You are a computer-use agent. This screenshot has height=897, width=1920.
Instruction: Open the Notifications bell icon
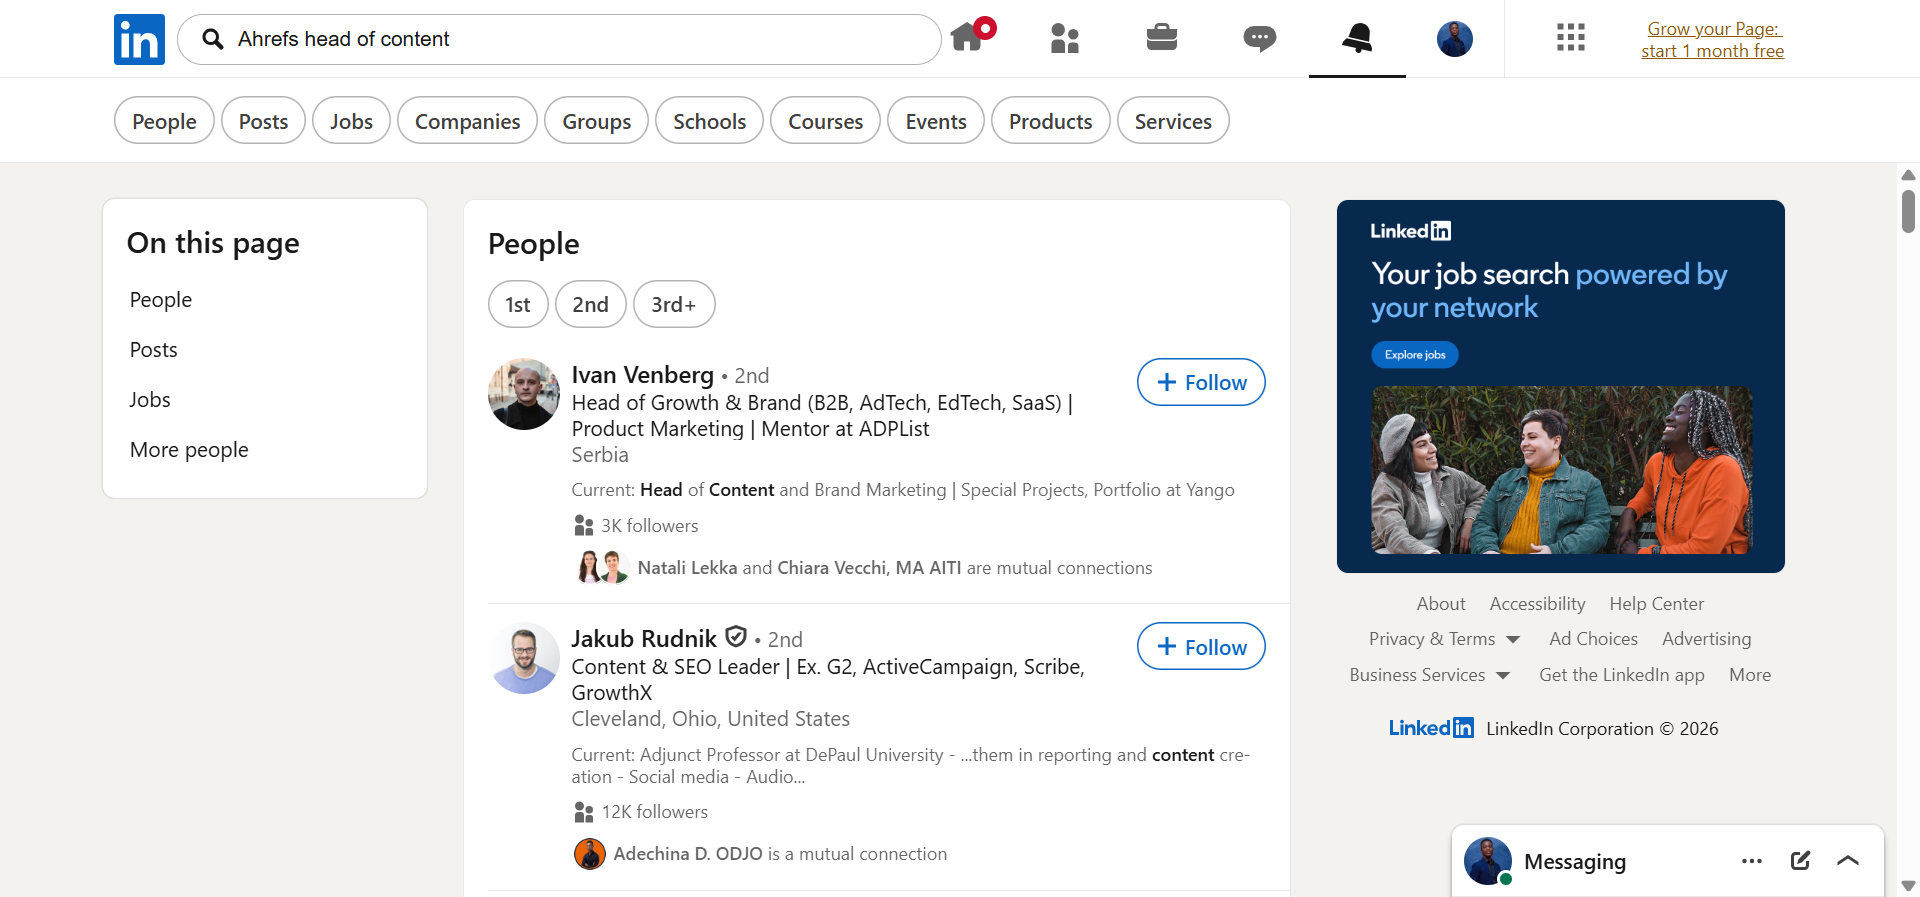pyautogui.click(x=1357, y=38)
